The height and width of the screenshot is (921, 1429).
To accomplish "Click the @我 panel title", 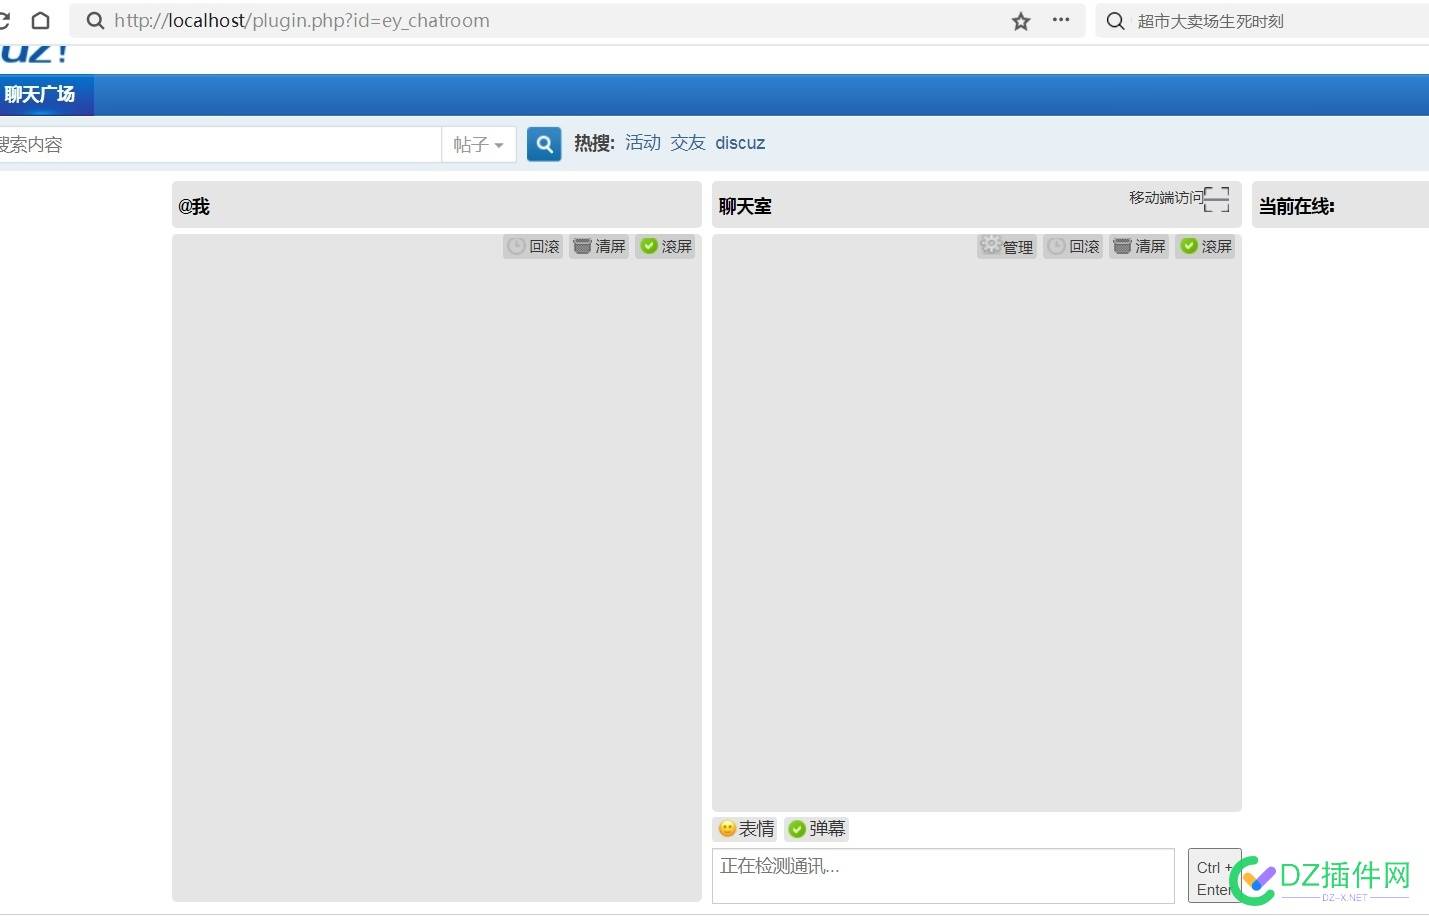I will [x=194, y=207].
